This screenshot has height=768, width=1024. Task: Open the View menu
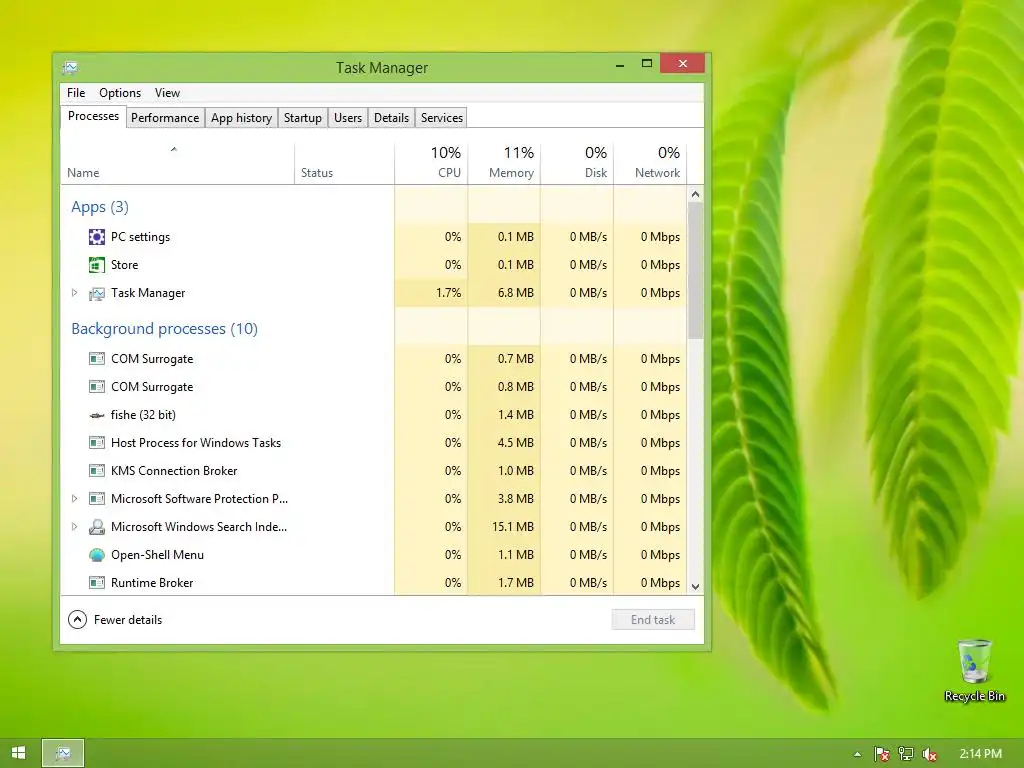(x=167, y=93)
